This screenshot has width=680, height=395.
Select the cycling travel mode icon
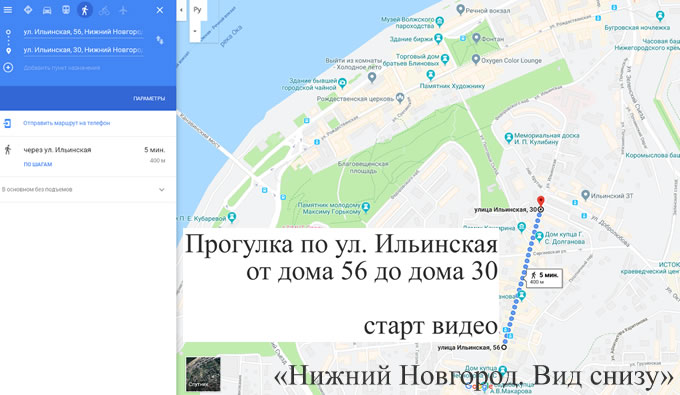(x=104, y=10)
